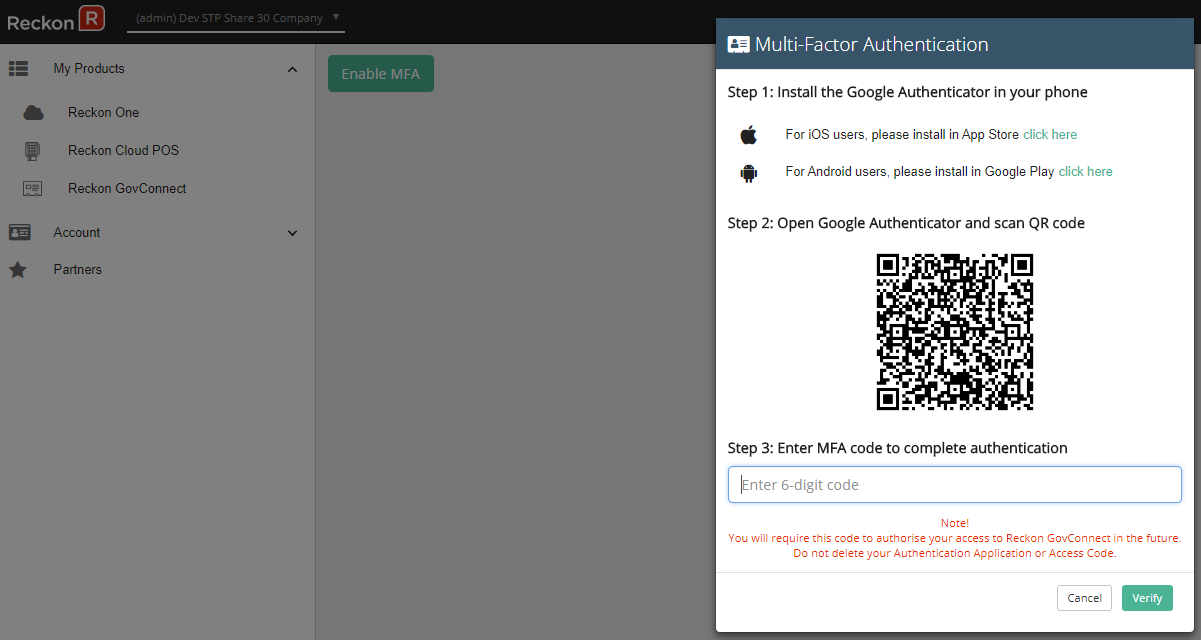Click the Reckon GovConnect monitor icon

pyautogui.click(x=33, y=189)
